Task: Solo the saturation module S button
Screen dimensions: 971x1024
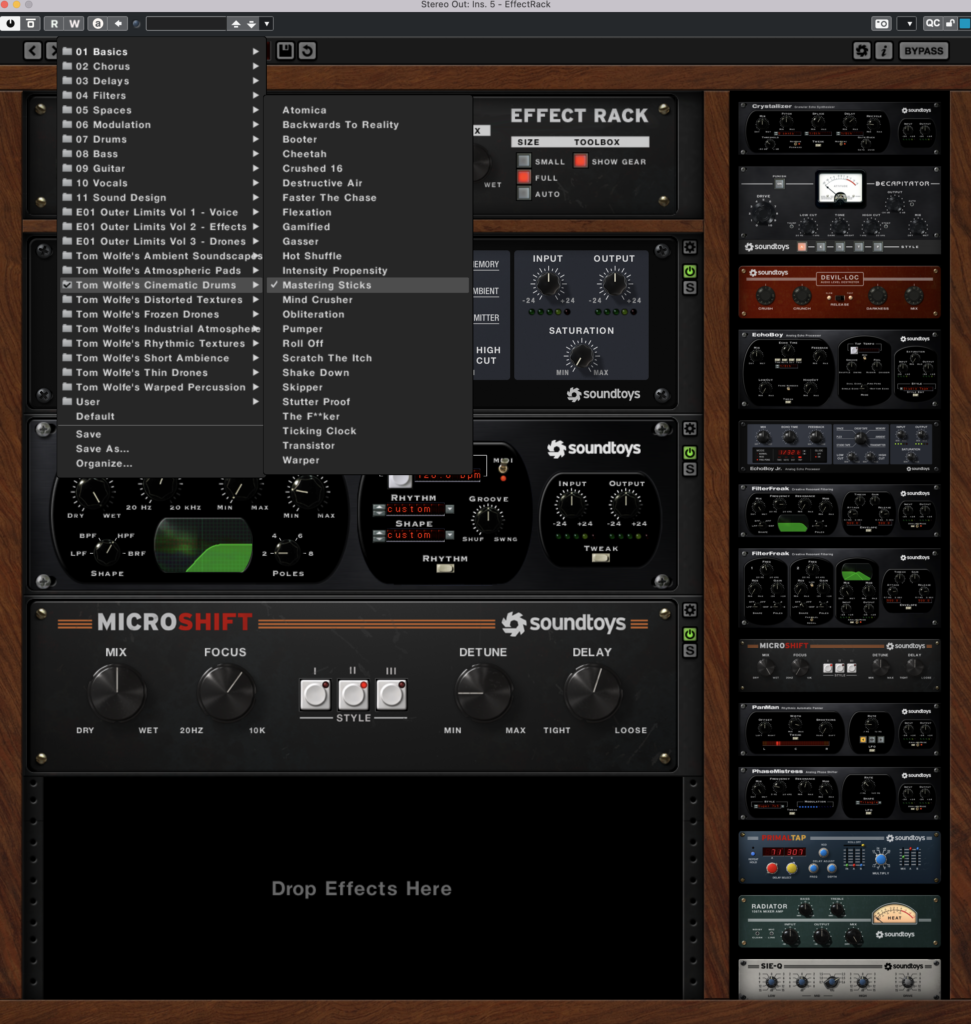Action: pyautogui.click(x=690, y=288)
